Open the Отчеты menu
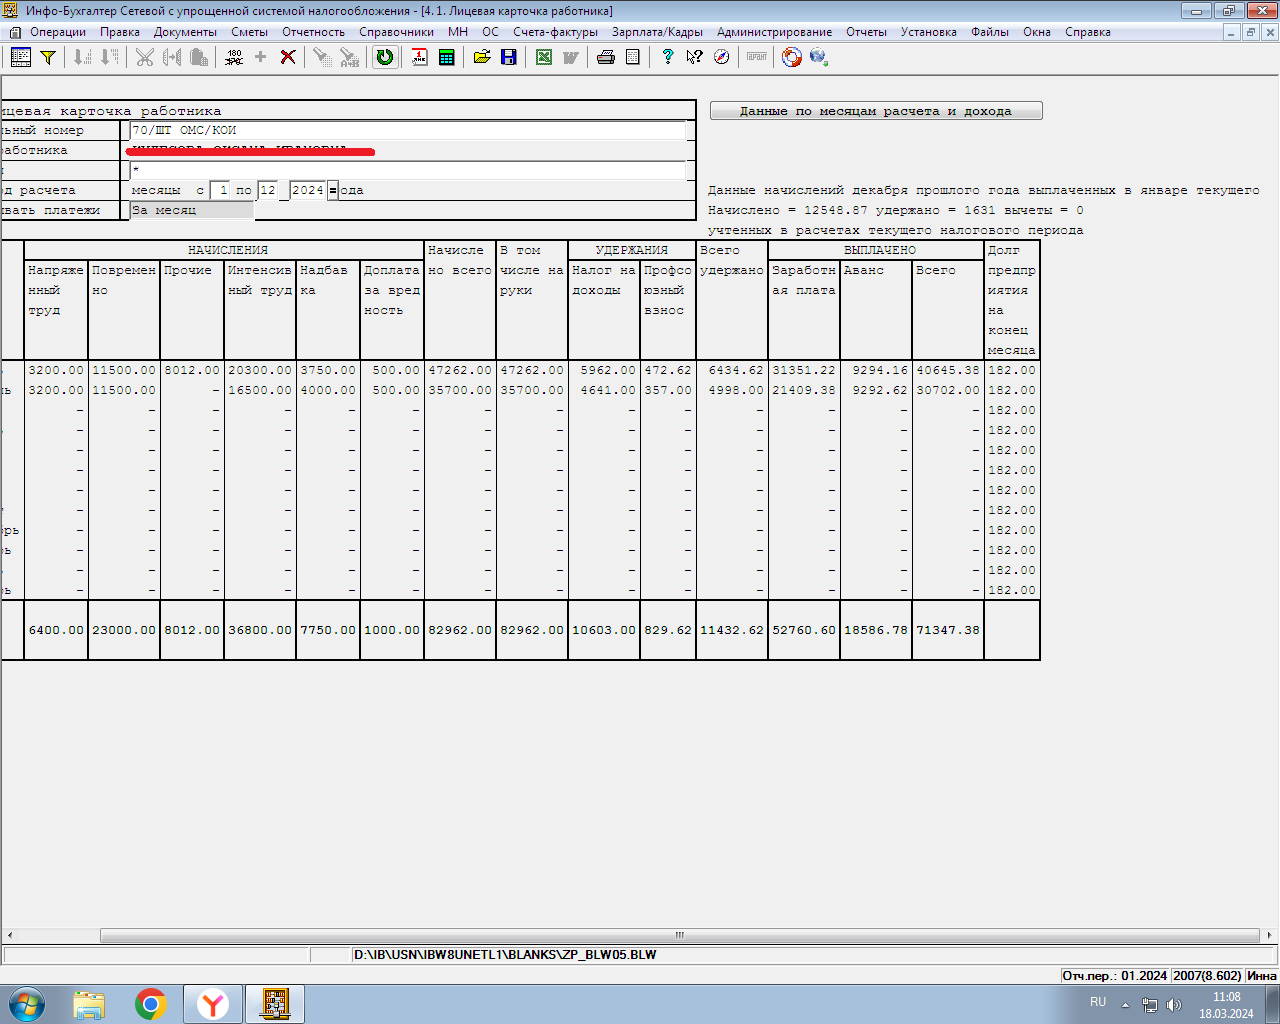This screenshot has height=1024, width=1280. 866,32
